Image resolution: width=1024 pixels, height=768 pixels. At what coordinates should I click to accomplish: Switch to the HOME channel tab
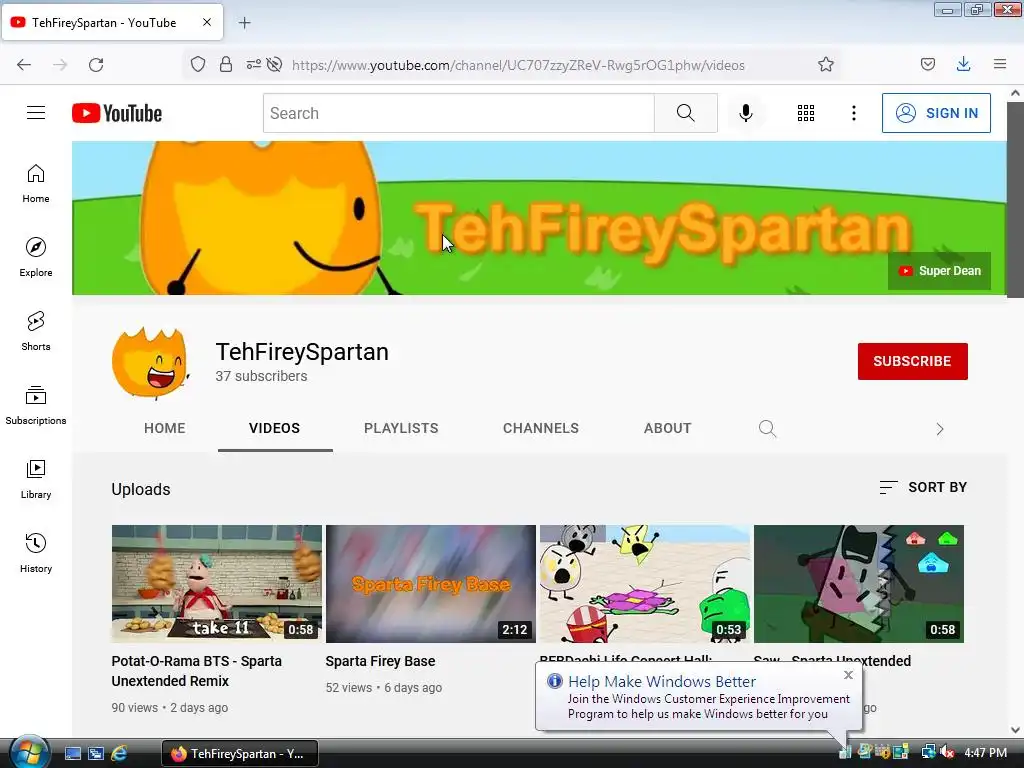tap(165, 428)
